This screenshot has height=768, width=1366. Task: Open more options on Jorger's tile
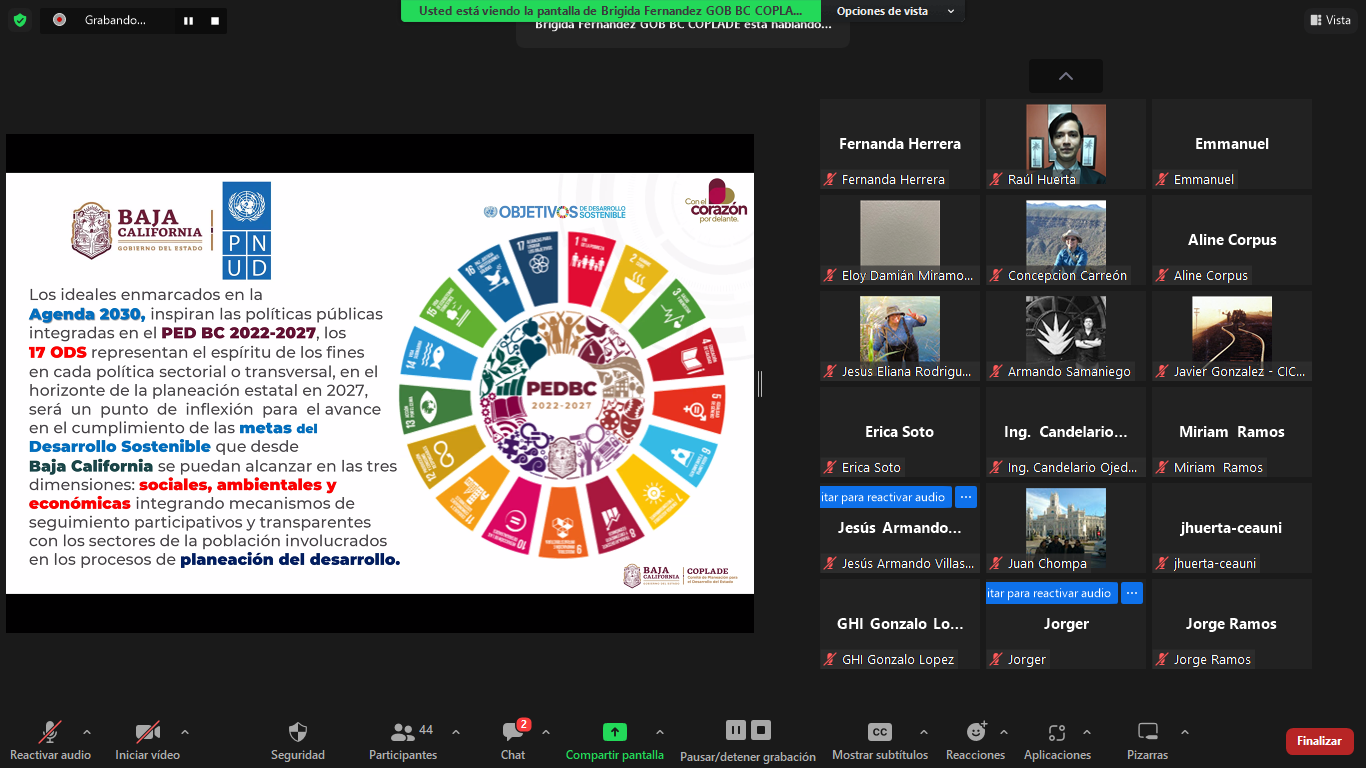click(1132, 593)
